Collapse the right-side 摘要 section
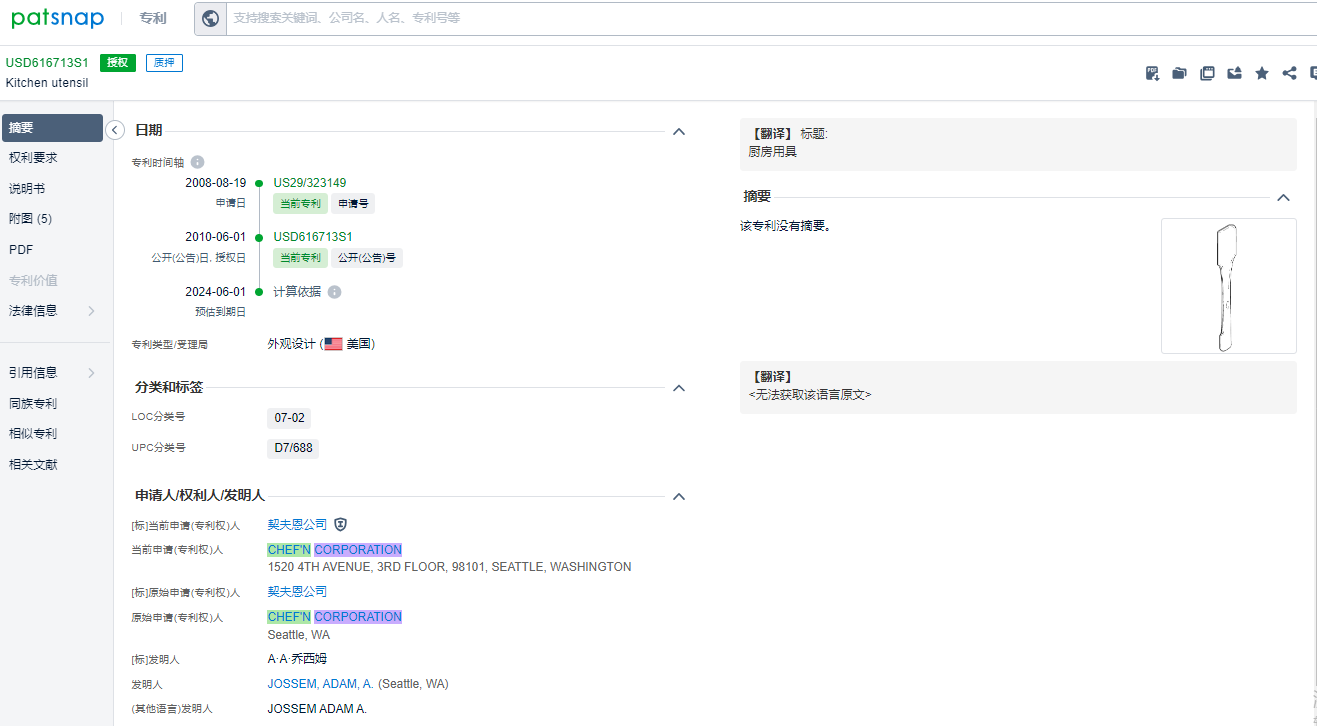 (1284, 198)
